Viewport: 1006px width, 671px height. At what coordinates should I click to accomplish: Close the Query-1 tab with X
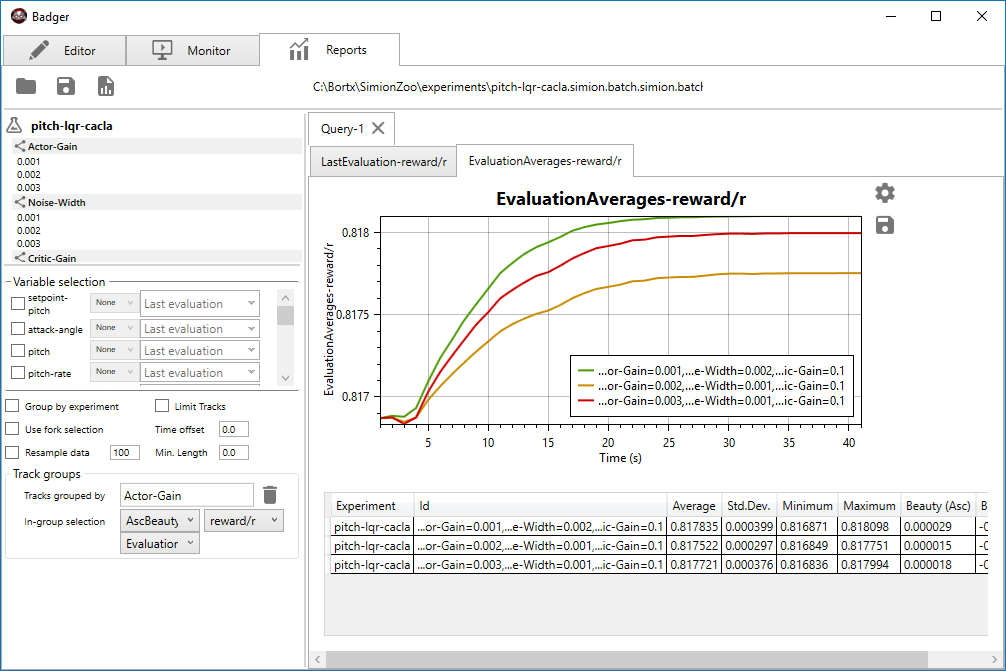pyautogui.click(x=379, y=128)
